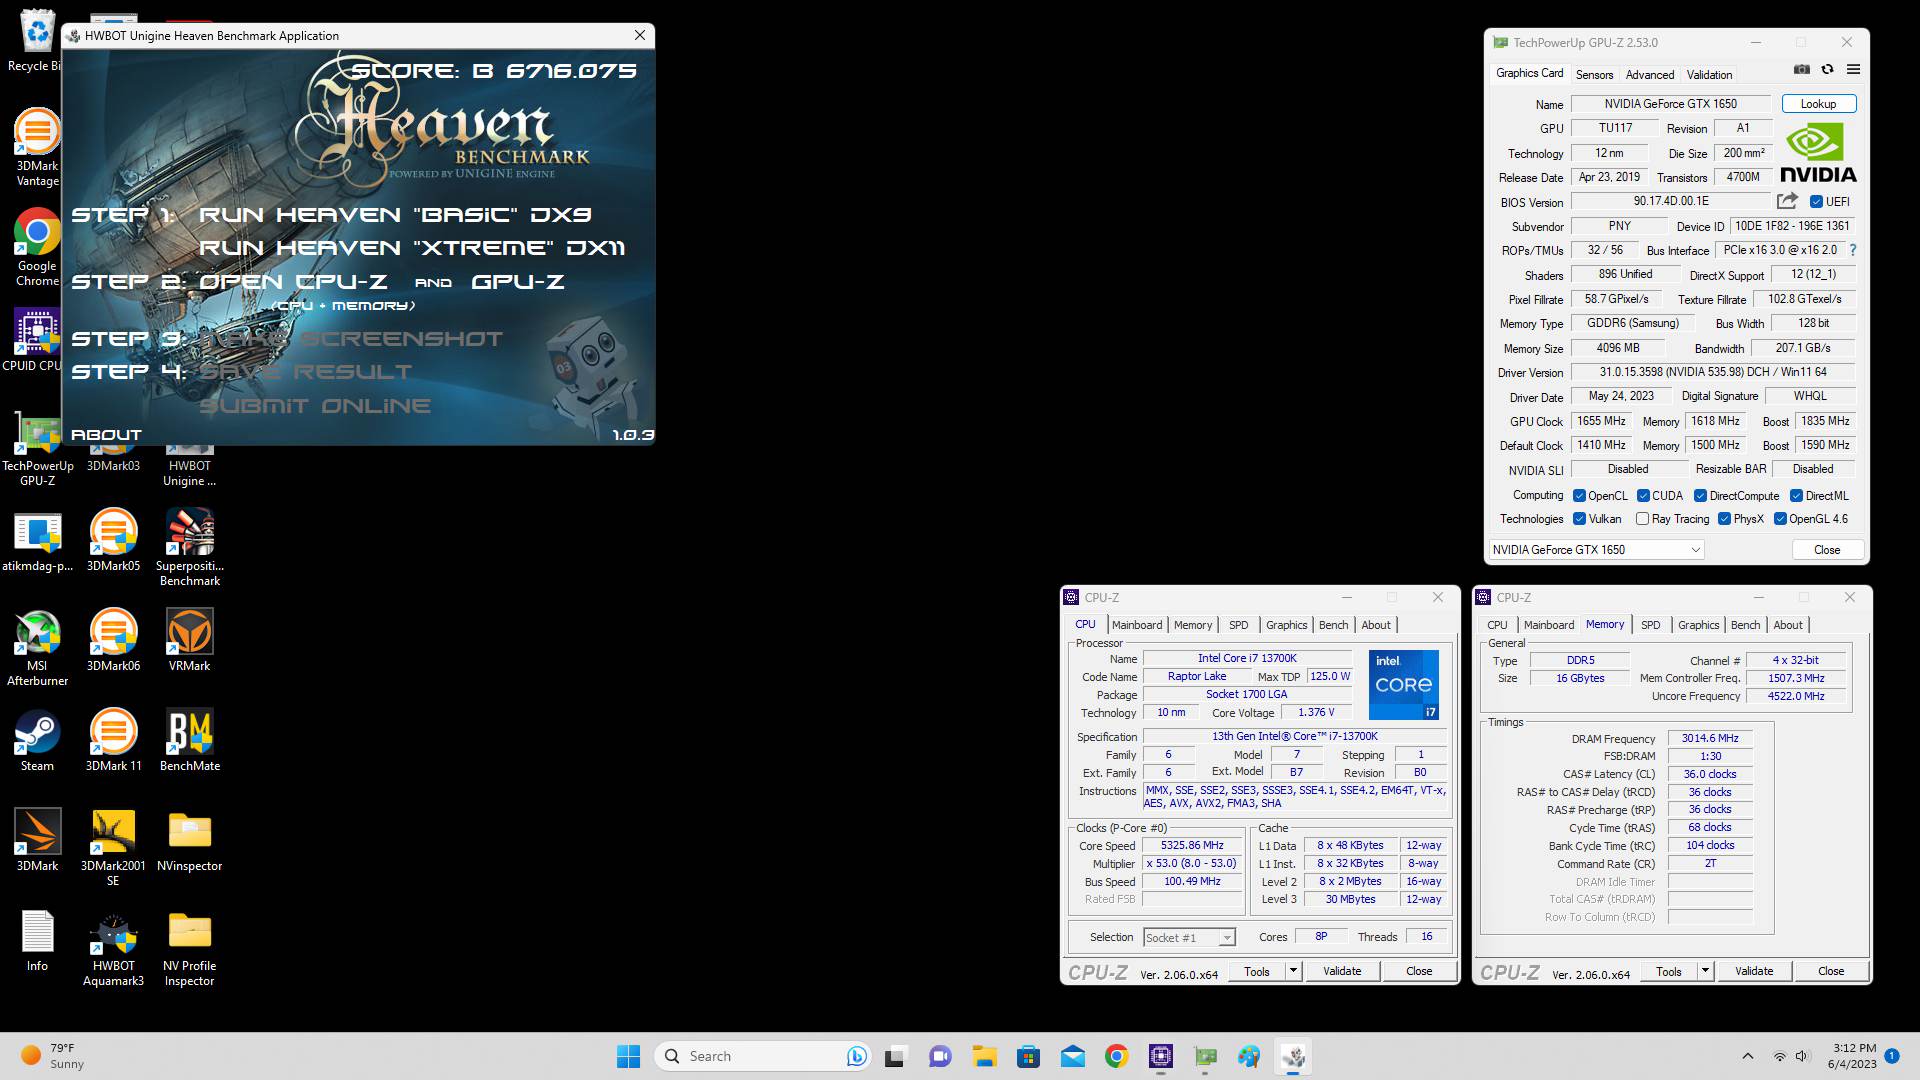
Task: Click the Bus Interface question mark
Action: pos(1852,250)
